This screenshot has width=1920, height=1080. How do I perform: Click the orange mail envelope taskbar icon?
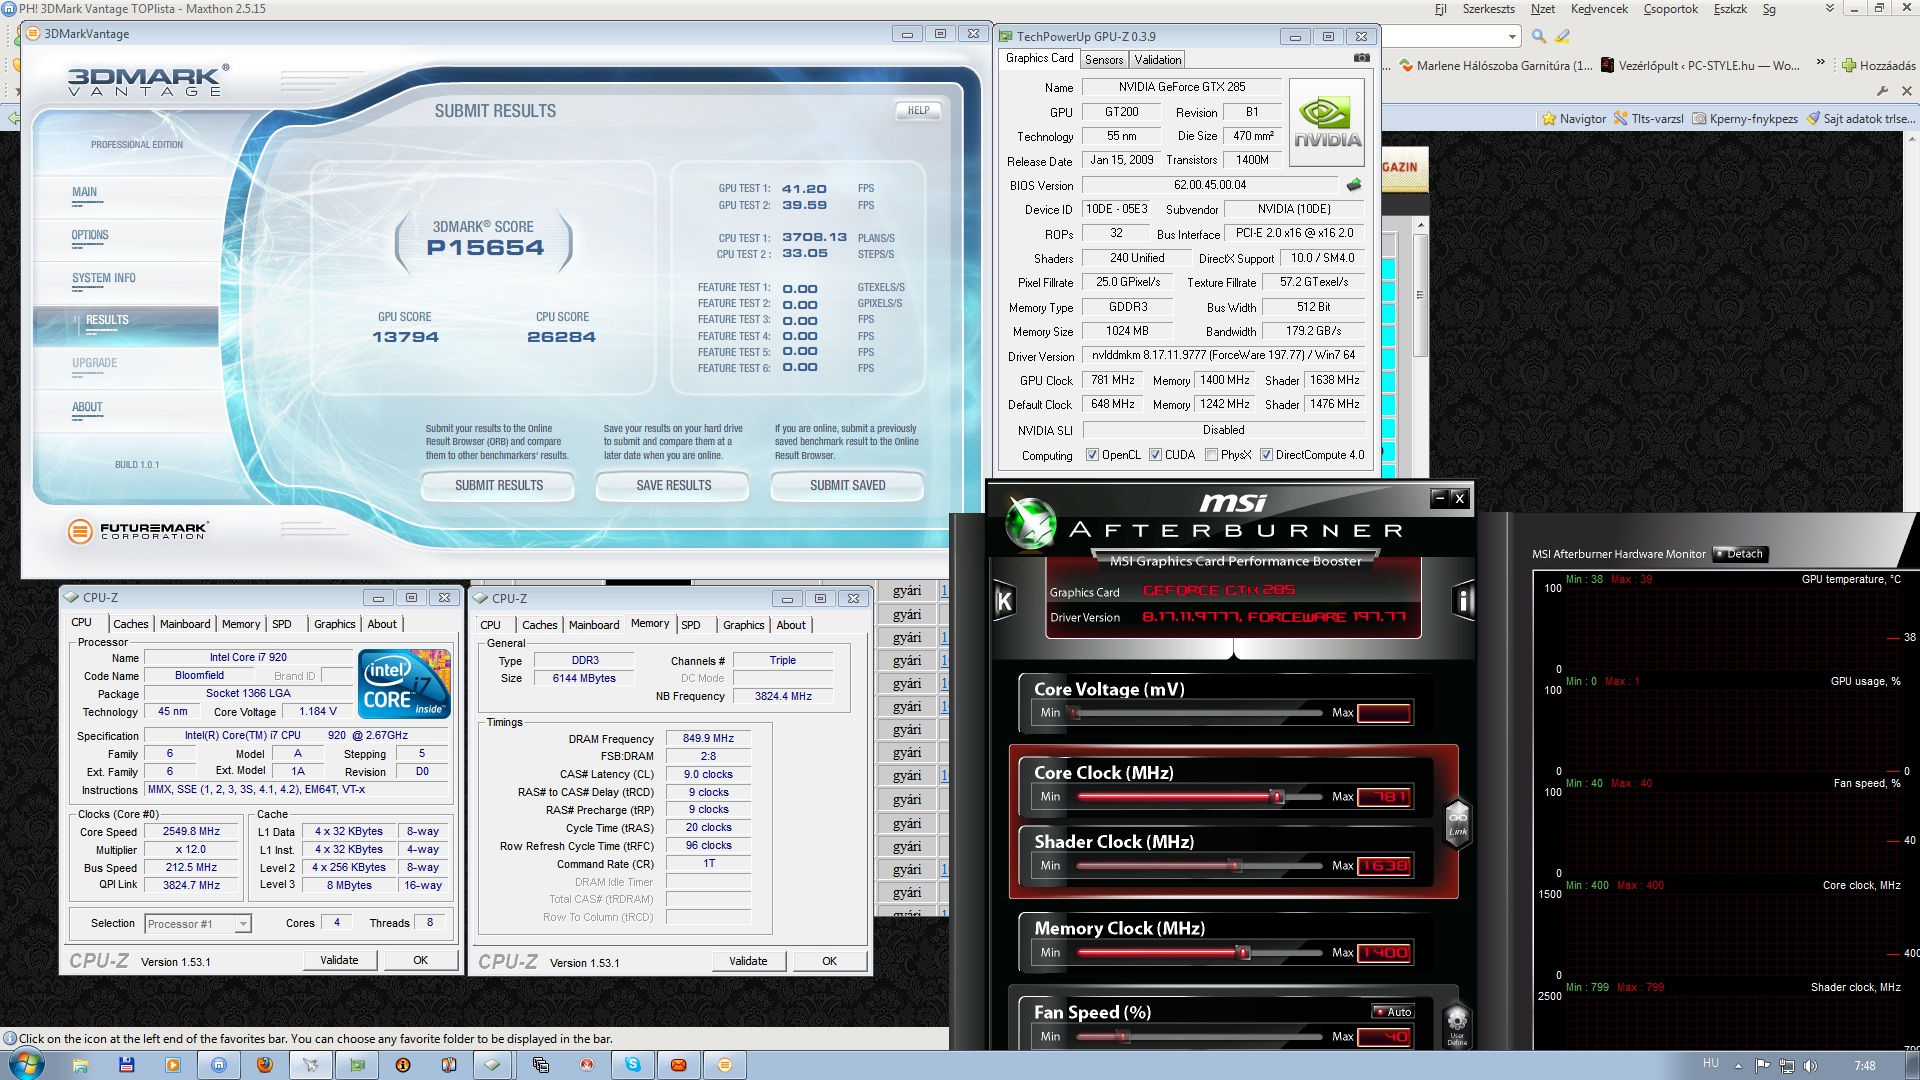click(x=679, y=1065)
